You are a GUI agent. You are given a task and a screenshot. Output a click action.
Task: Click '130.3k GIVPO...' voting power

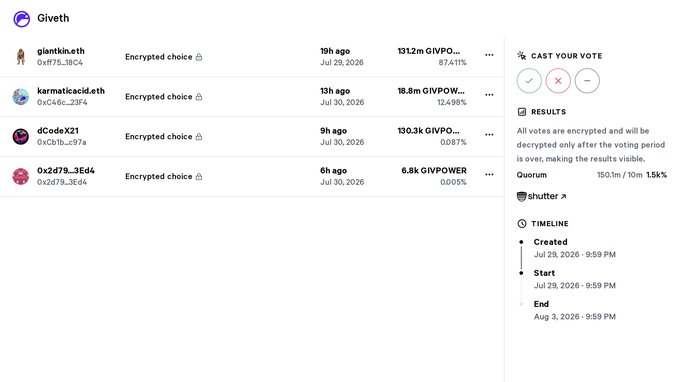[x=428, y=131]
